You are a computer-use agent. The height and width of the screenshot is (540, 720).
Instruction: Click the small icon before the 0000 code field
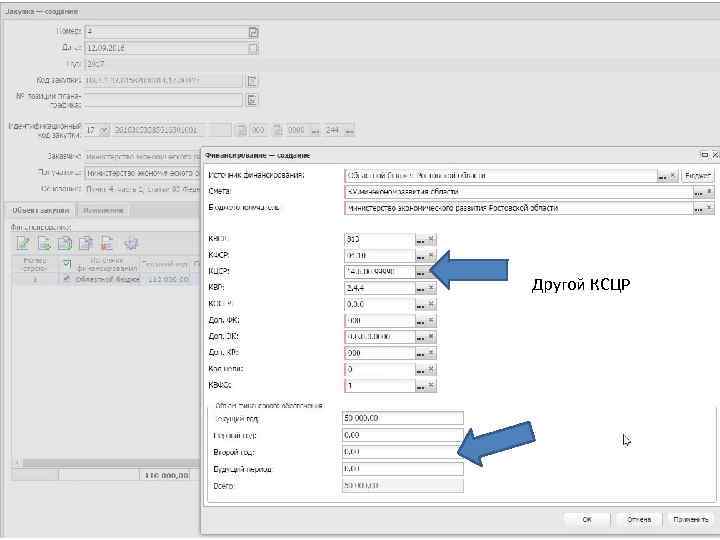(278, 130)
